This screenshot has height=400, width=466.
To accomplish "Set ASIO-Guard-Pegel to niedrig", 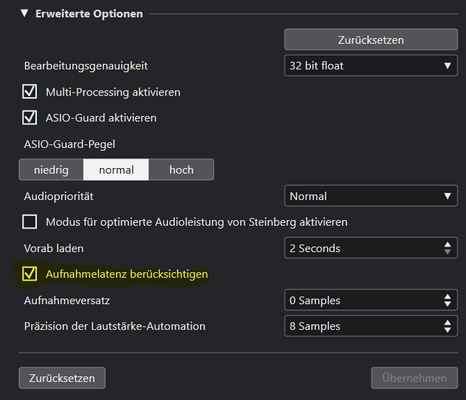I will pos(51,170).
